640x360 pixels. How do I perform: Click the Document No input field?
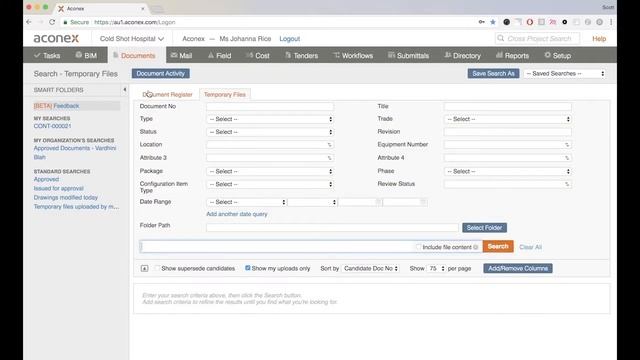pyautogui.click(x=270, y=106)
